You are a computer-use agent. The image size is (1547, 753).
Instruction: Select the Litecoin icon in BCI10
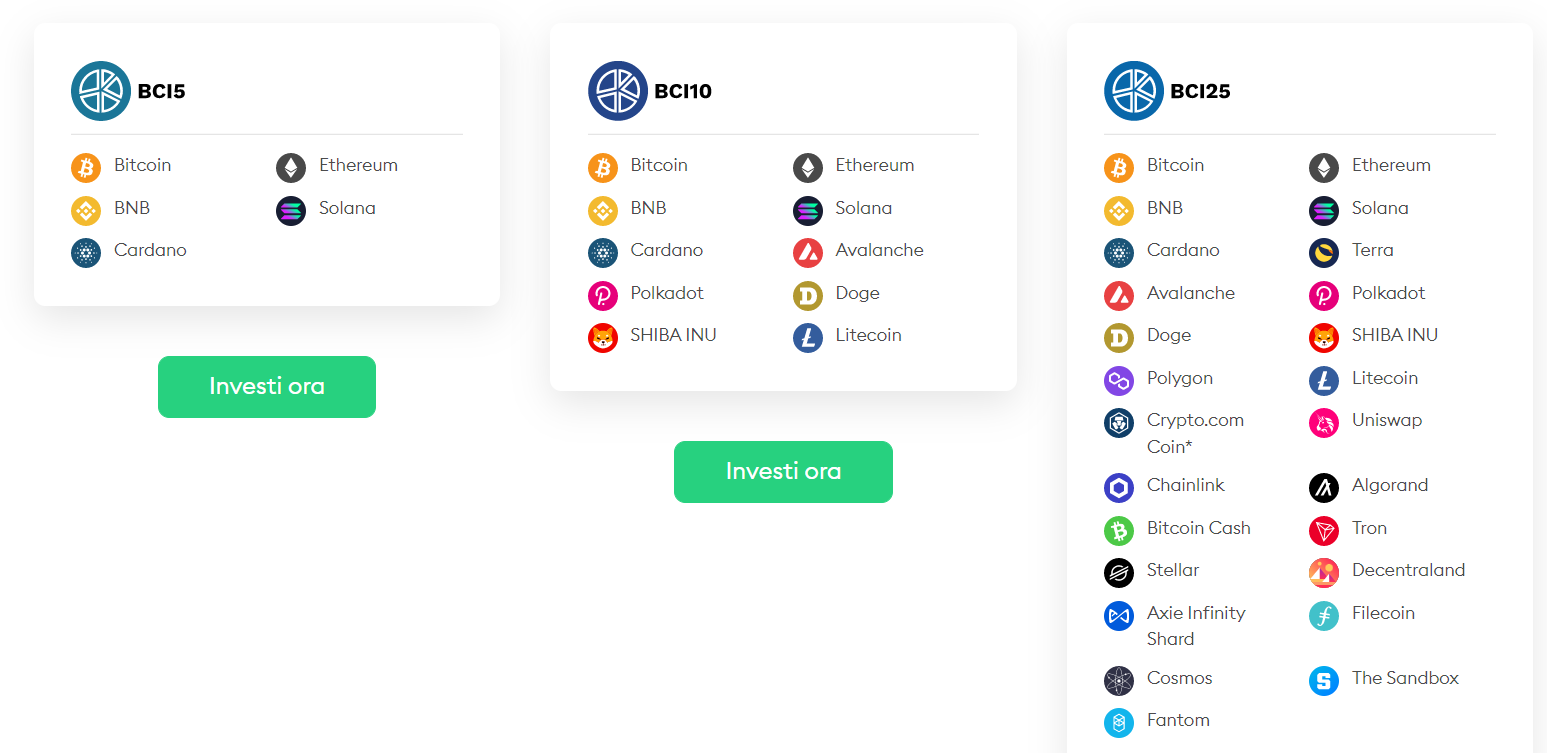[x=807, y=337]
